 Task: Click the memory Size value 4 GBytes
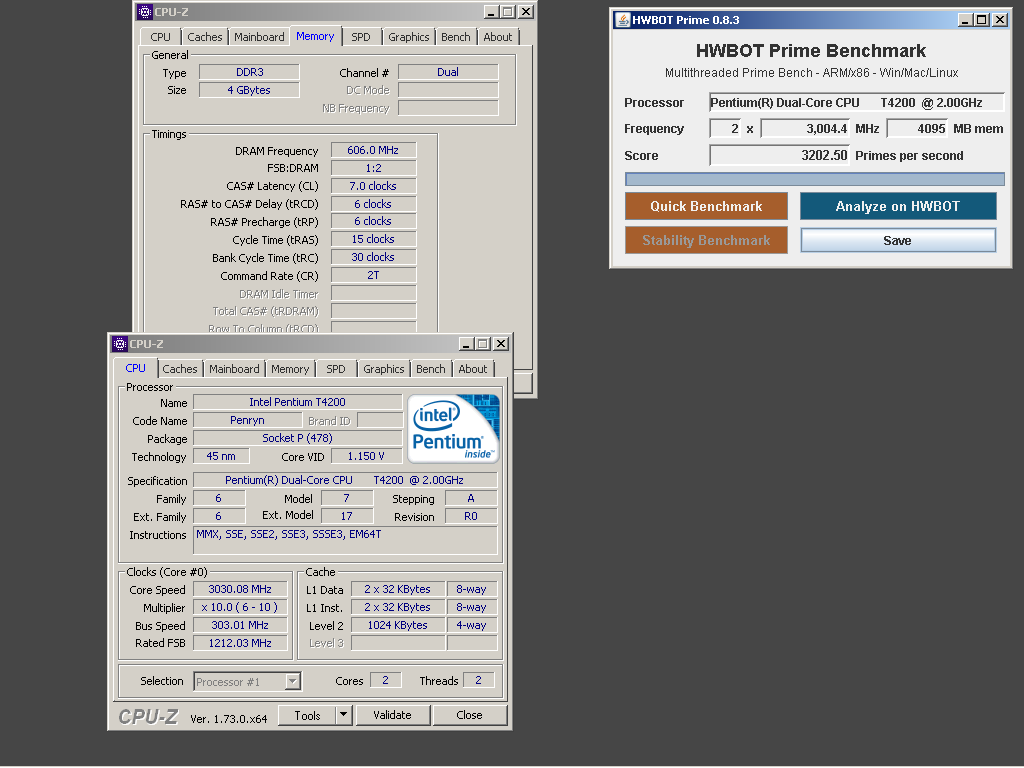click(249, 90)
